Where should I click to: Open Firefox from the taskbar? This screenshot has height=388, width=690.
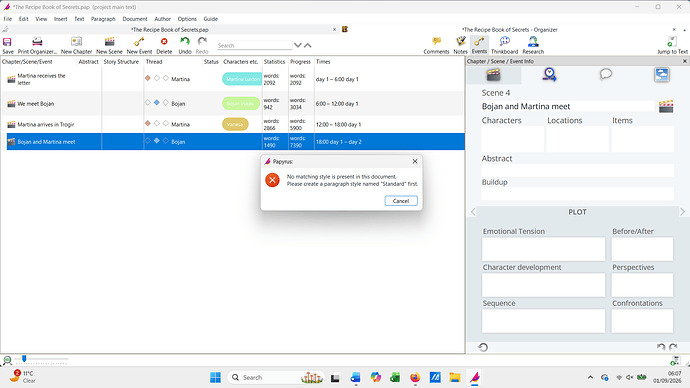tap(415, 377)
